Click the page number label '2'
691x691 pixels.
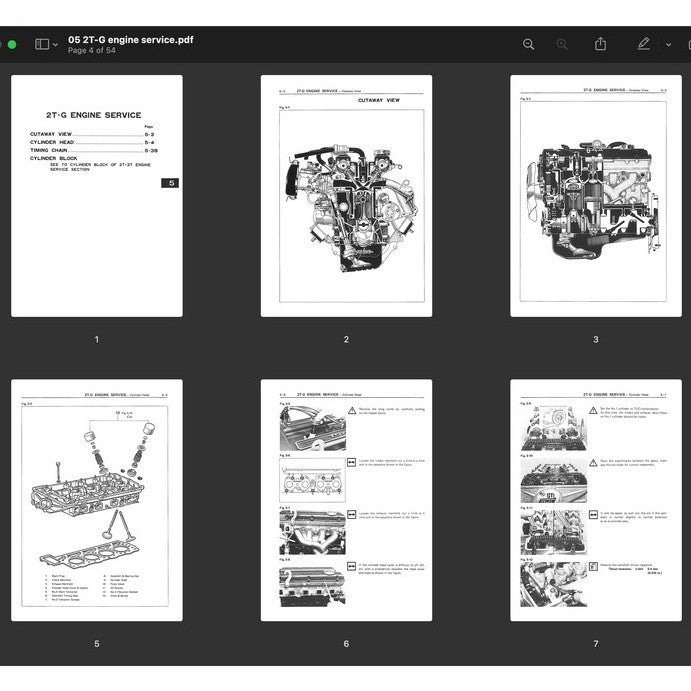pyautogui.click(x=346, y=340)
